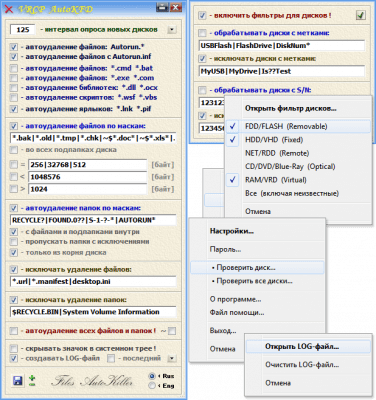Click the labels field with USBFlash|FlashDrive

(282, 45)
